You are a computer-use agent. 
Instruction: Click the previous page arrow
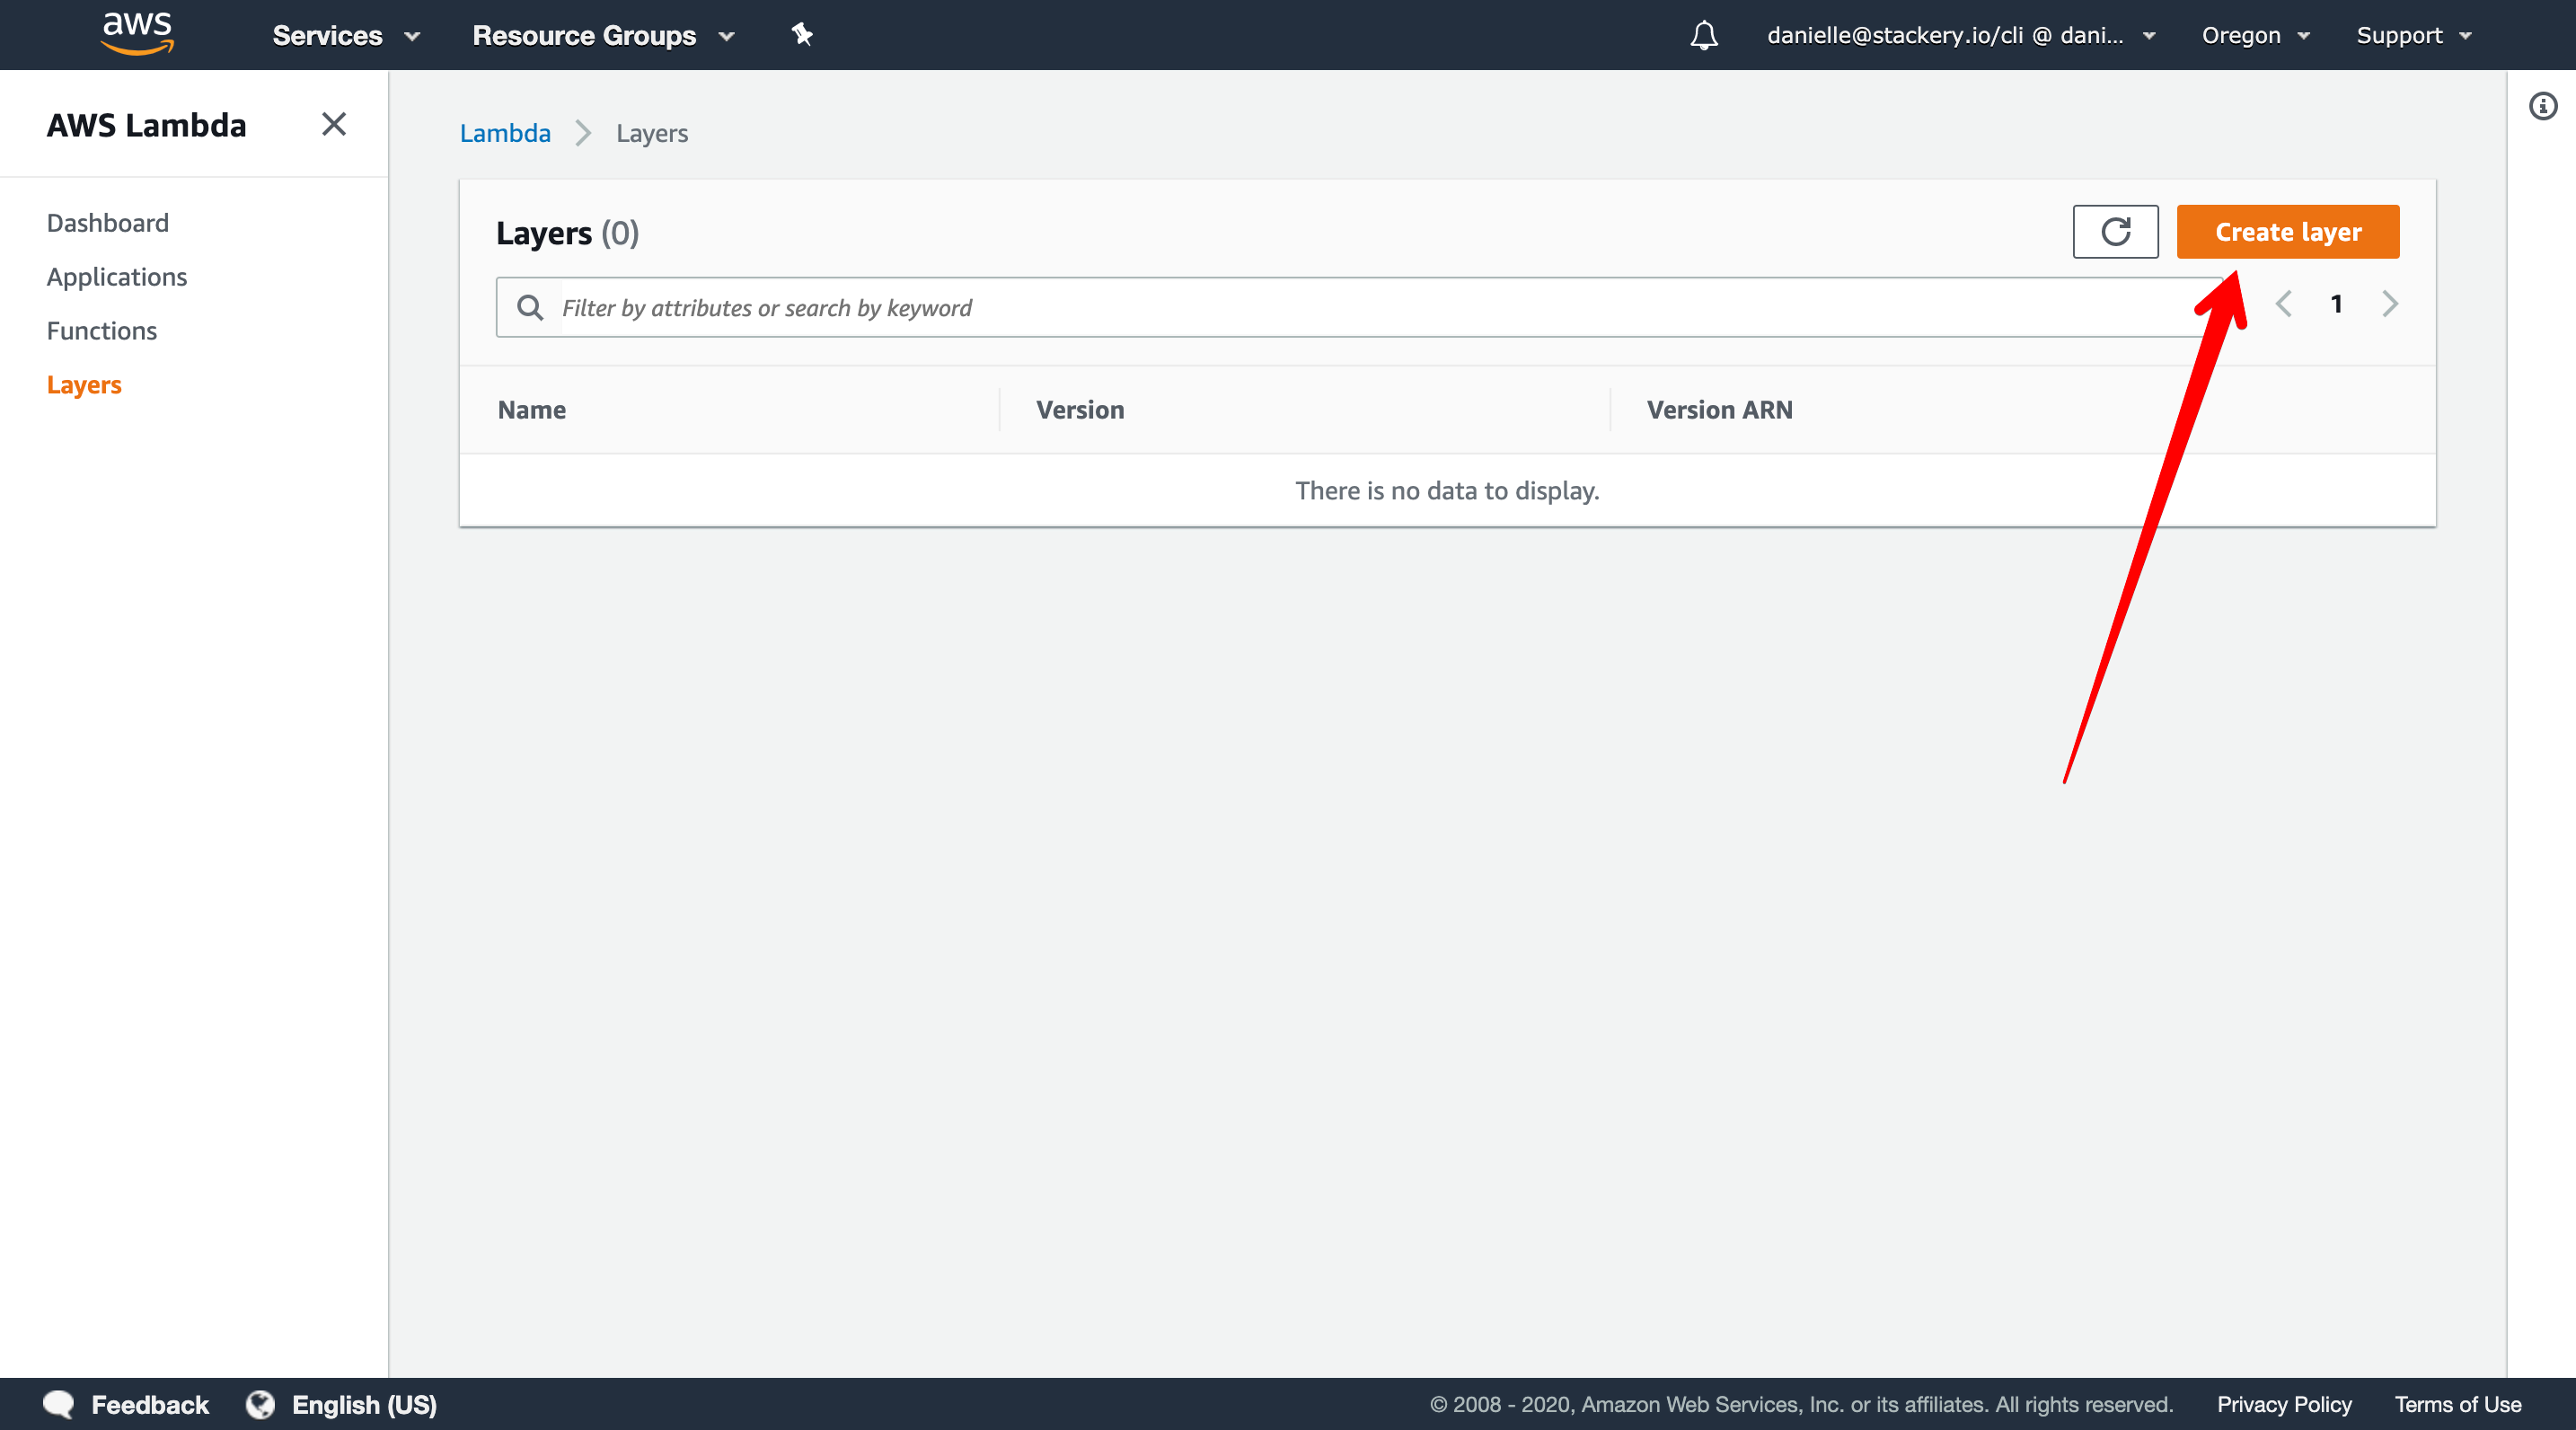pyautogui.click(x=2288, y=305)
